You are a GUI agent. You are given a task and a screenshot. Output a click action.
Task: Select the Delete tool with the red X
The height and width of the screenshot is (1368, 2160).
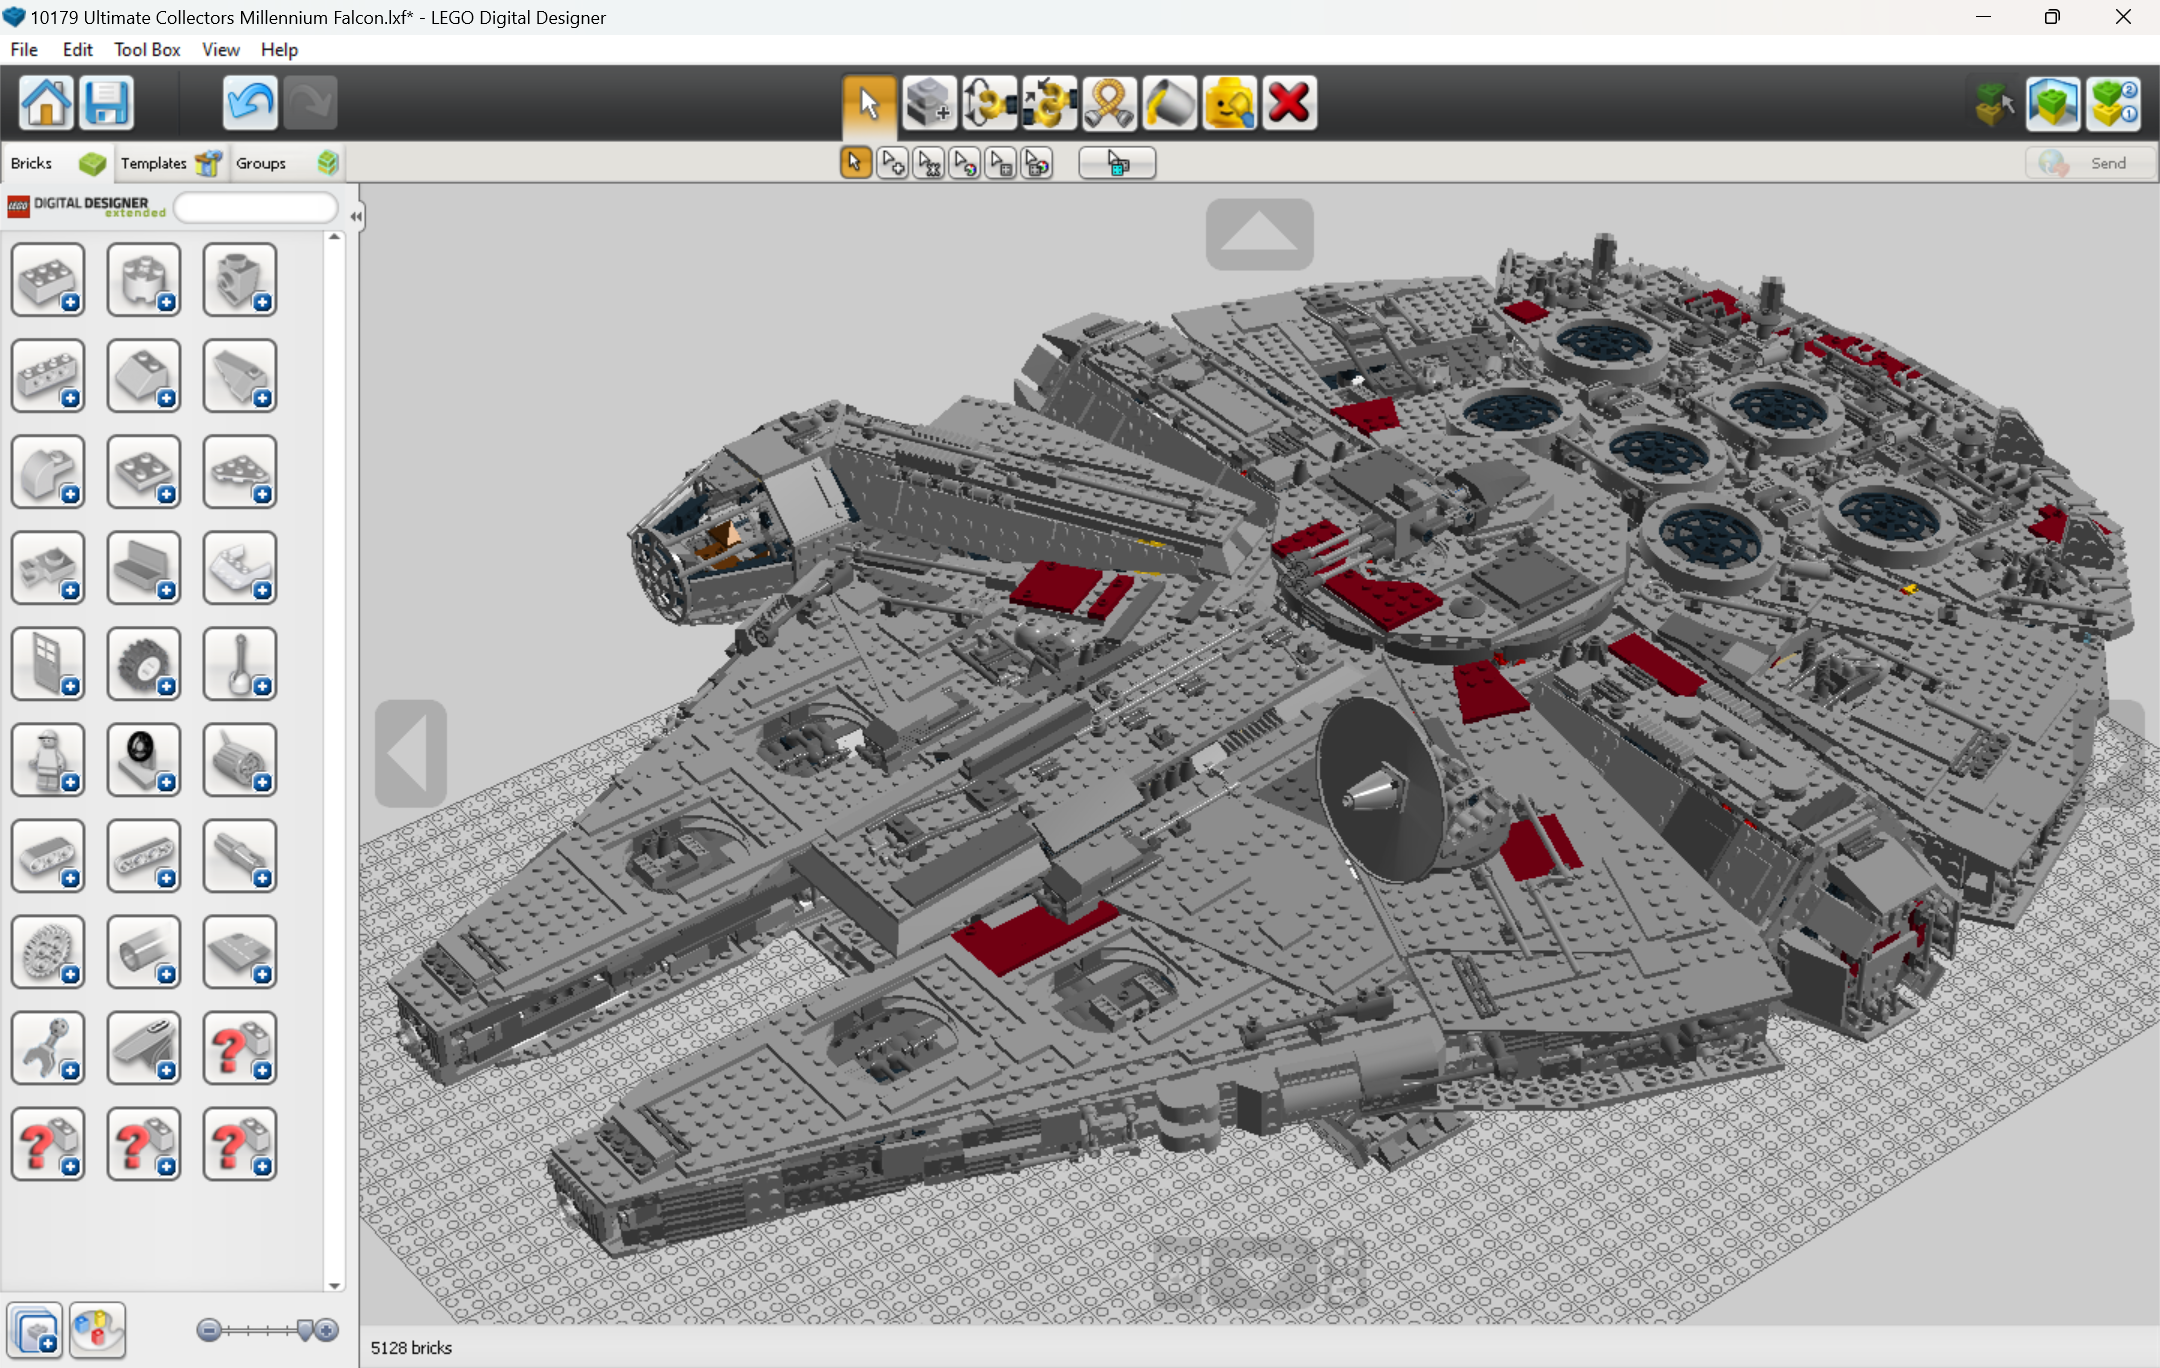(x=1289, y=102)
